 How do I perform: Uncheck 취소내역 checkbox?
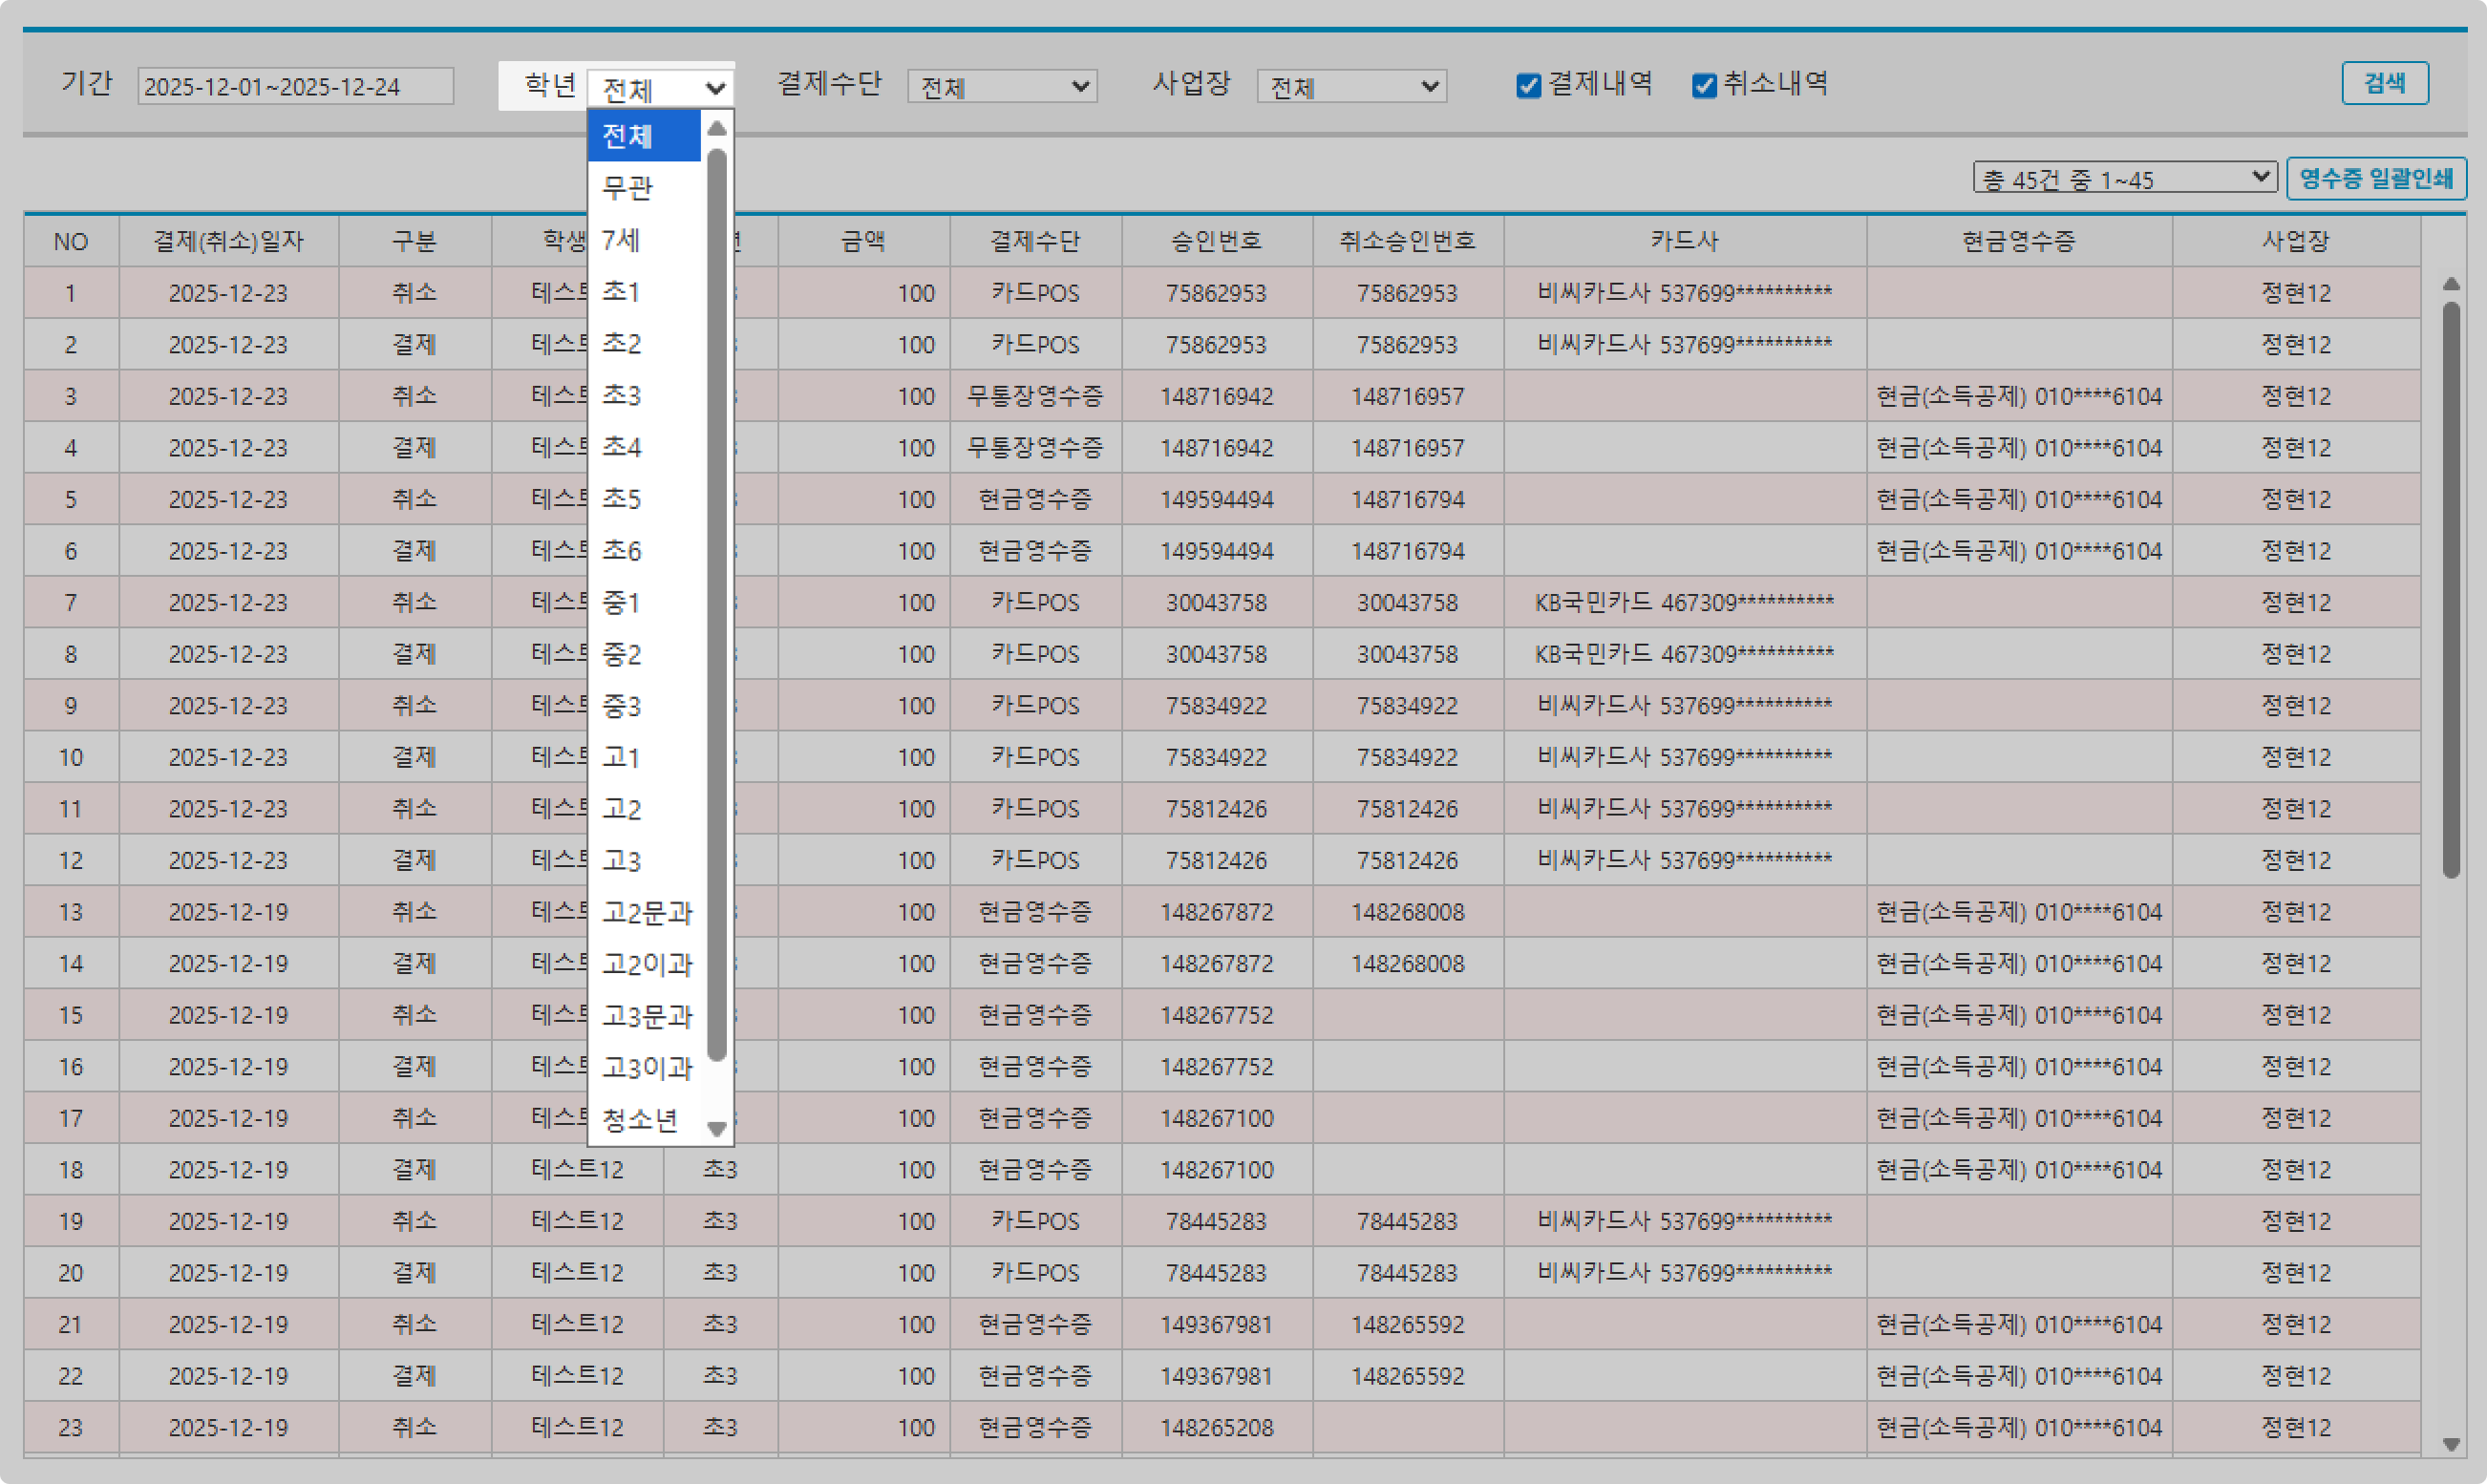pos(1704,86)
